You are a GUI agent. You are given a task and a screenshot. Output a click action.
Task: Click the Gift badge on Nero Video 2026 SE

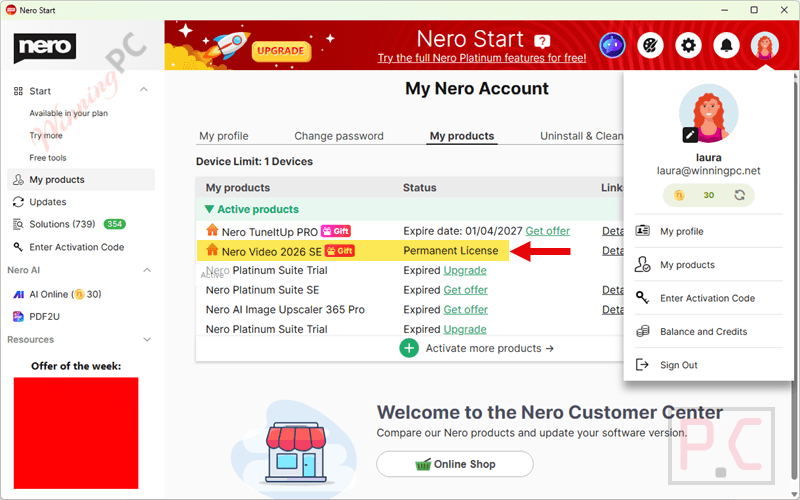tap(340, 251)
